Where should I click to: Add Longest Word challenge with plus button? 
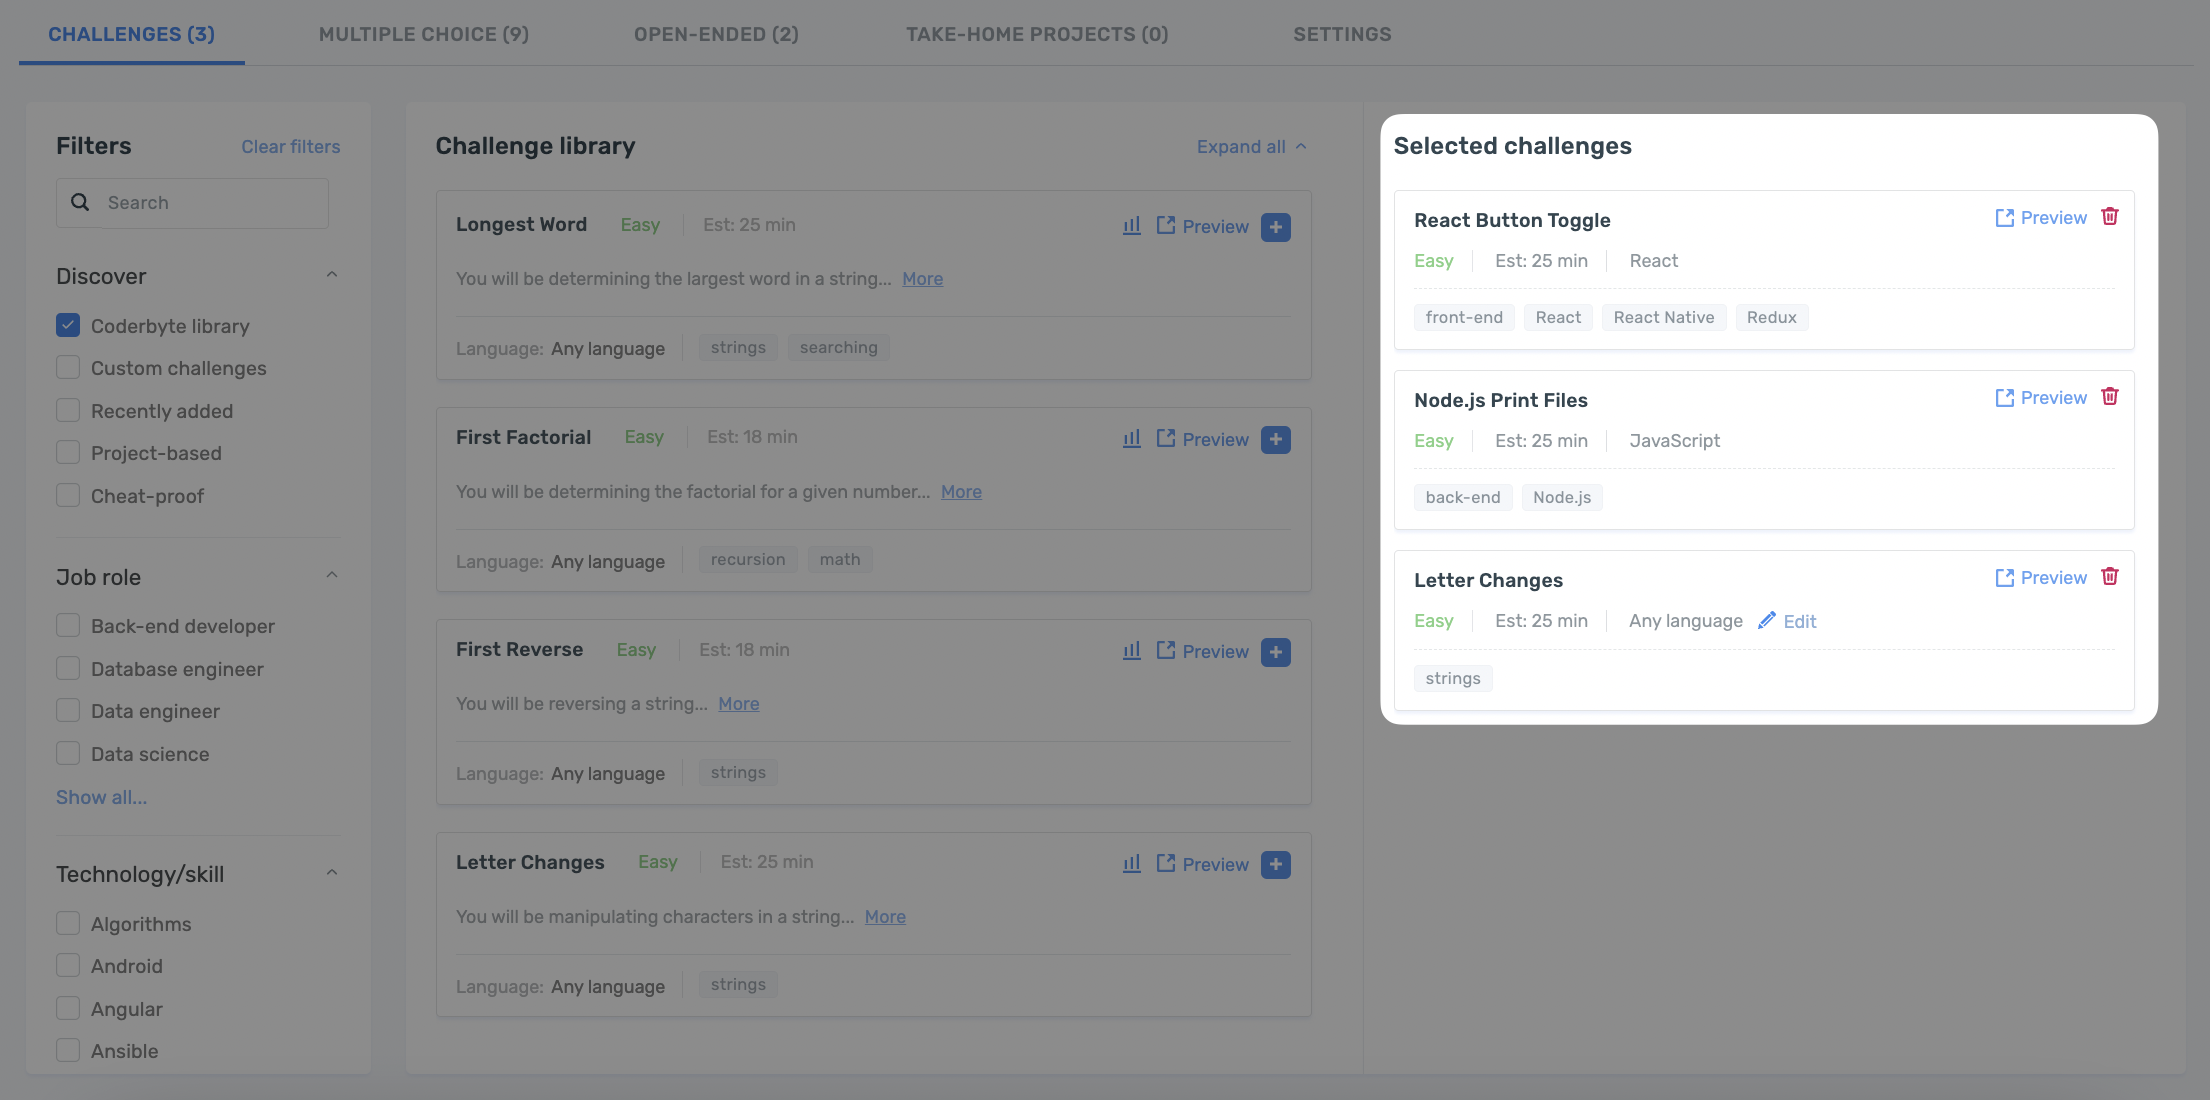pyautogui.click(x=1275, y=227)
